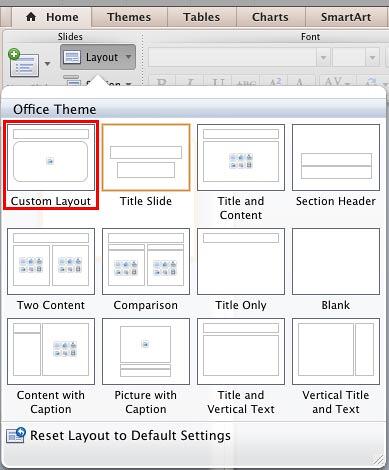This screenshot has height=470, width=389.
Task: Apply the Two Content layout
Action: click(x=51, y=261)
